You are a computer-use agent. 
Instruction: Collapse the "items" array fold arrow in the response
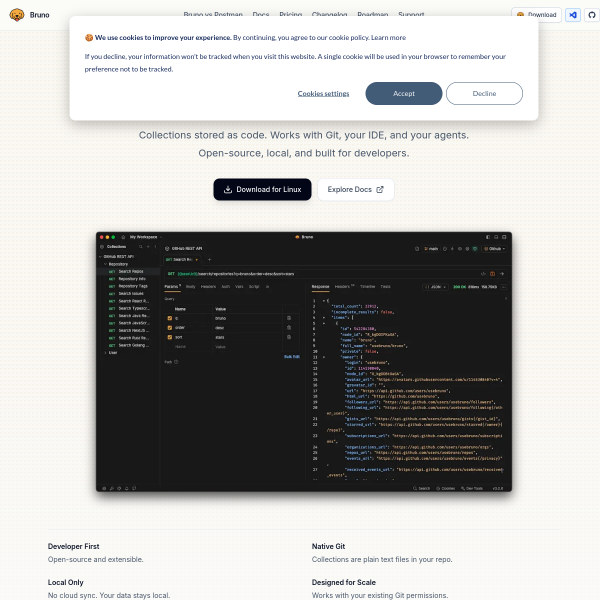click(x=324, y=318)
